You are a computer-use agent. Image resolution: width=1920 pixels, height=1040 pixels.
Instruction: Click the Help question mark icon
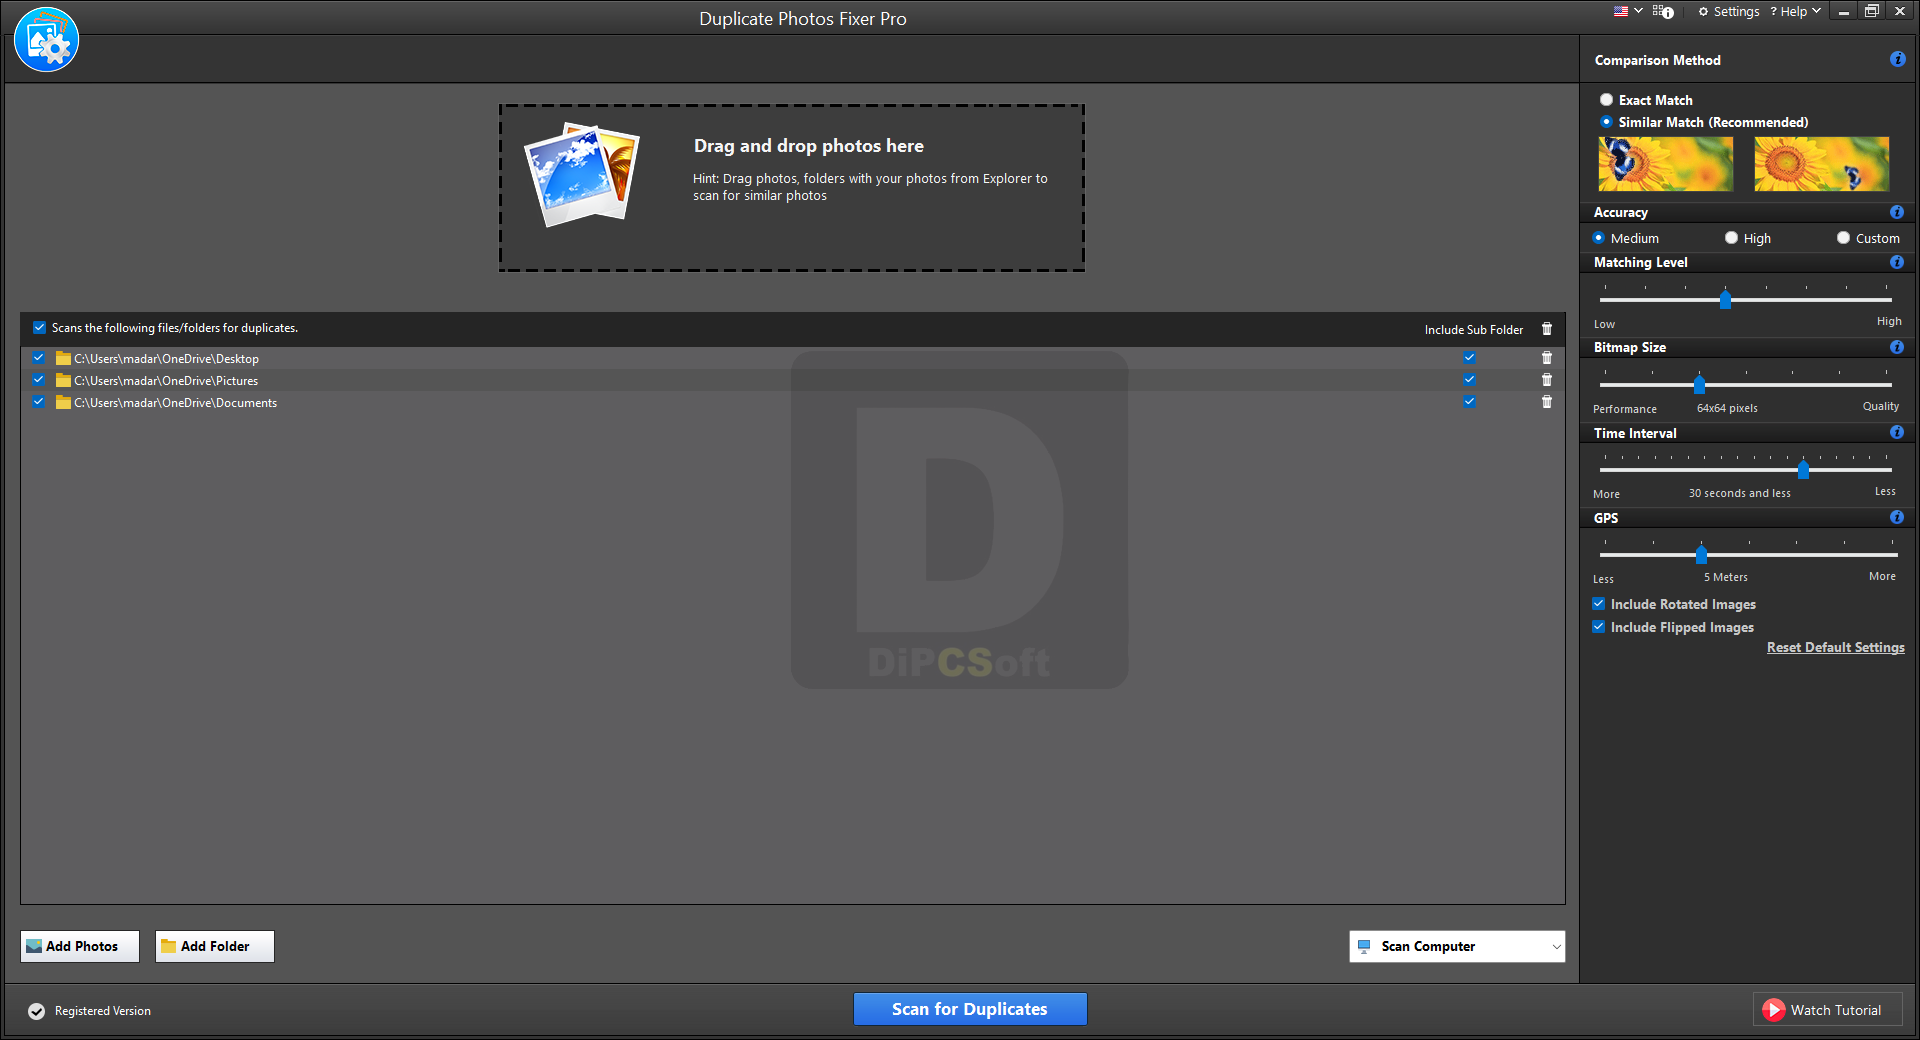coord(1773,12)
